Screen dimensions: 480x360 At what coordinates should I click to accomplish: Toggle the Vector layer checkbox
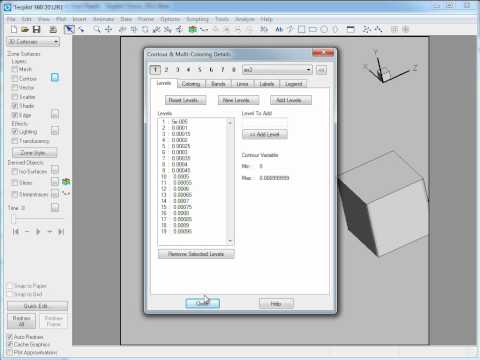(14, 87)
